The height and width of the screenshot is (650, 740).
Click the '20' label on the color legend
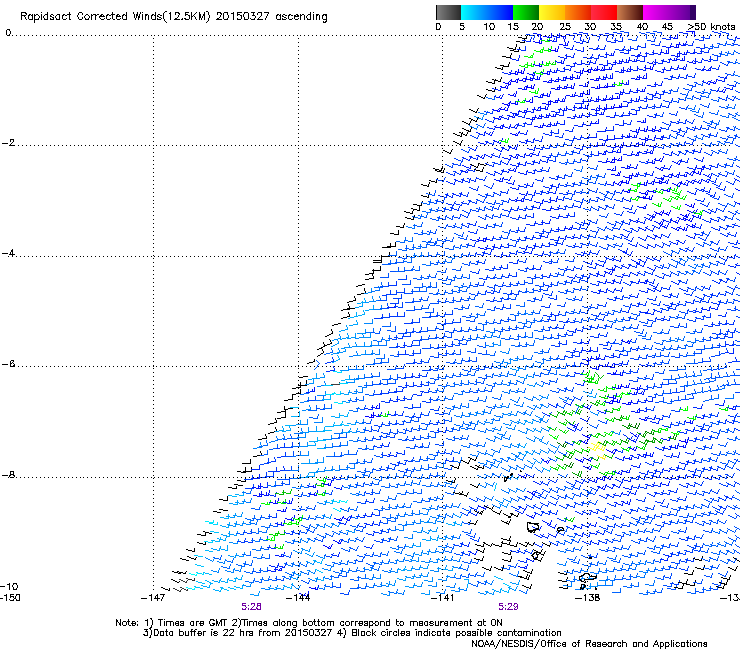pos(537,27)
